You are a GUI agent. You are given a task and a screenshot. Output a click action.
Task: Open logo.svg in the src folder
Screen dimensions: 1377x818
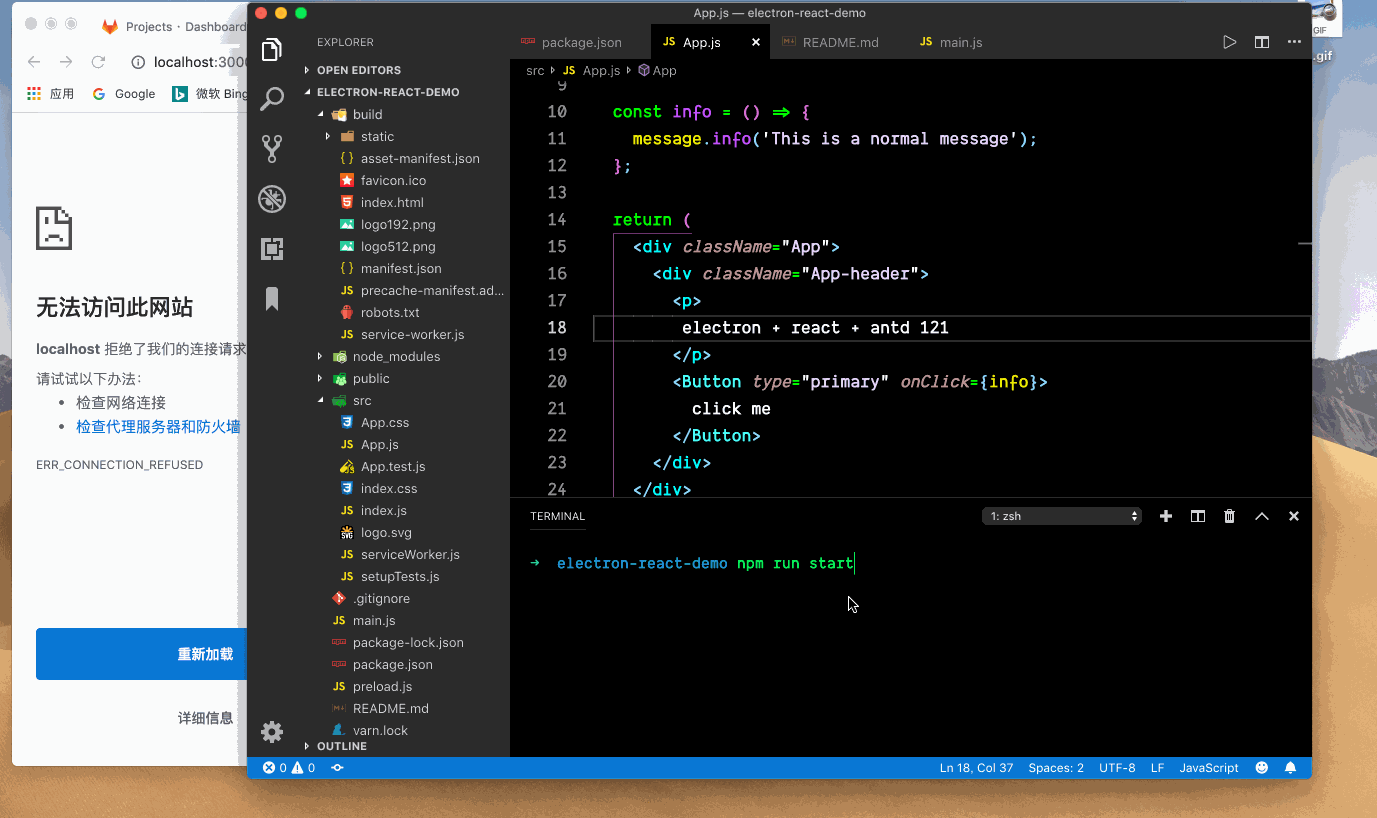[386, 532]
